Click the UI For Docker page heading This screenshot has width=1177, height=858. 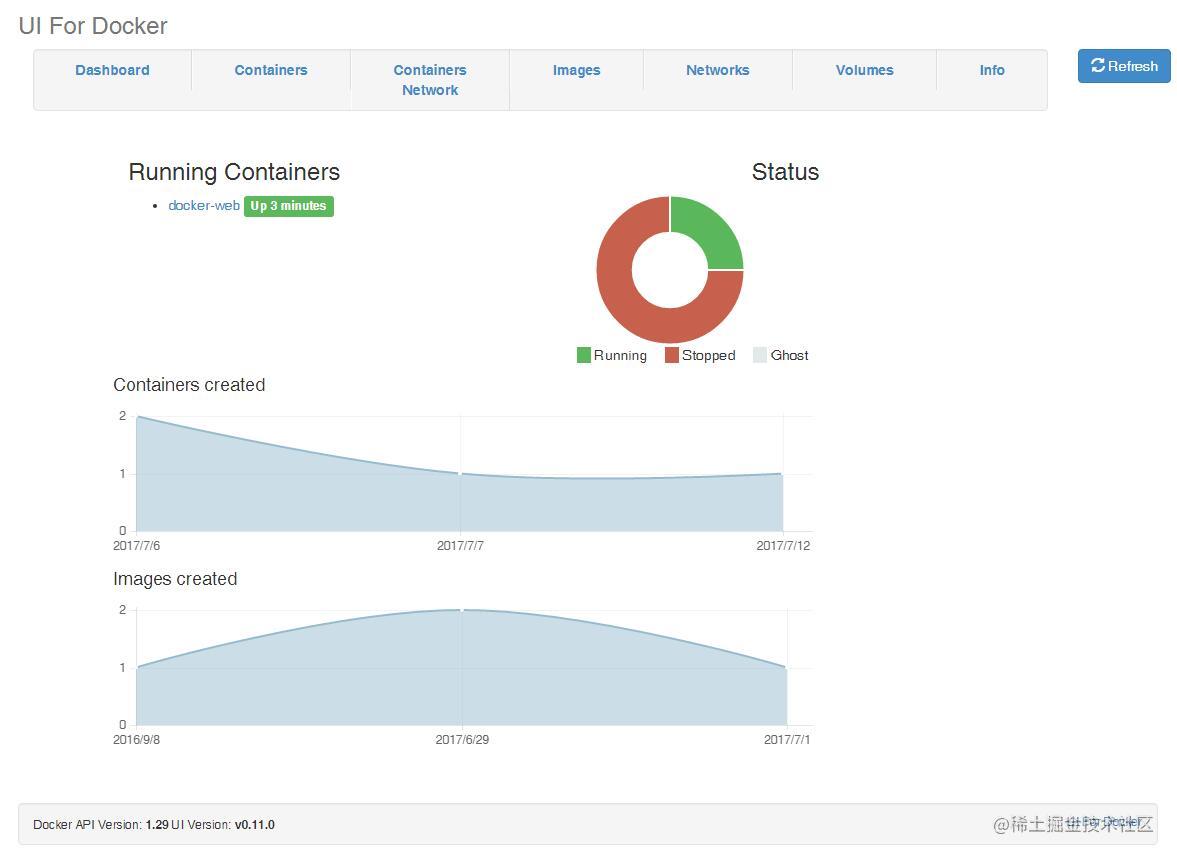(92, 26)
